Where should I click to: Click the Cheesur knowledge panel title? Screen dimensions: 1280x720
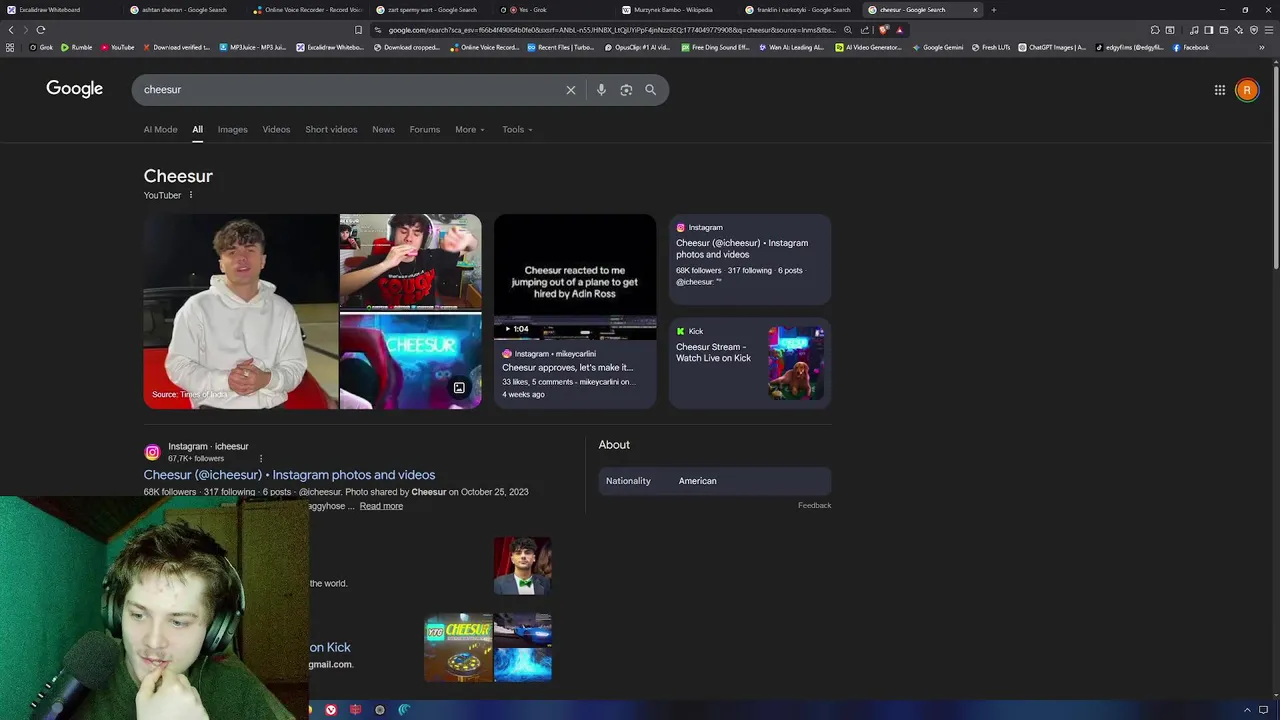178,176
